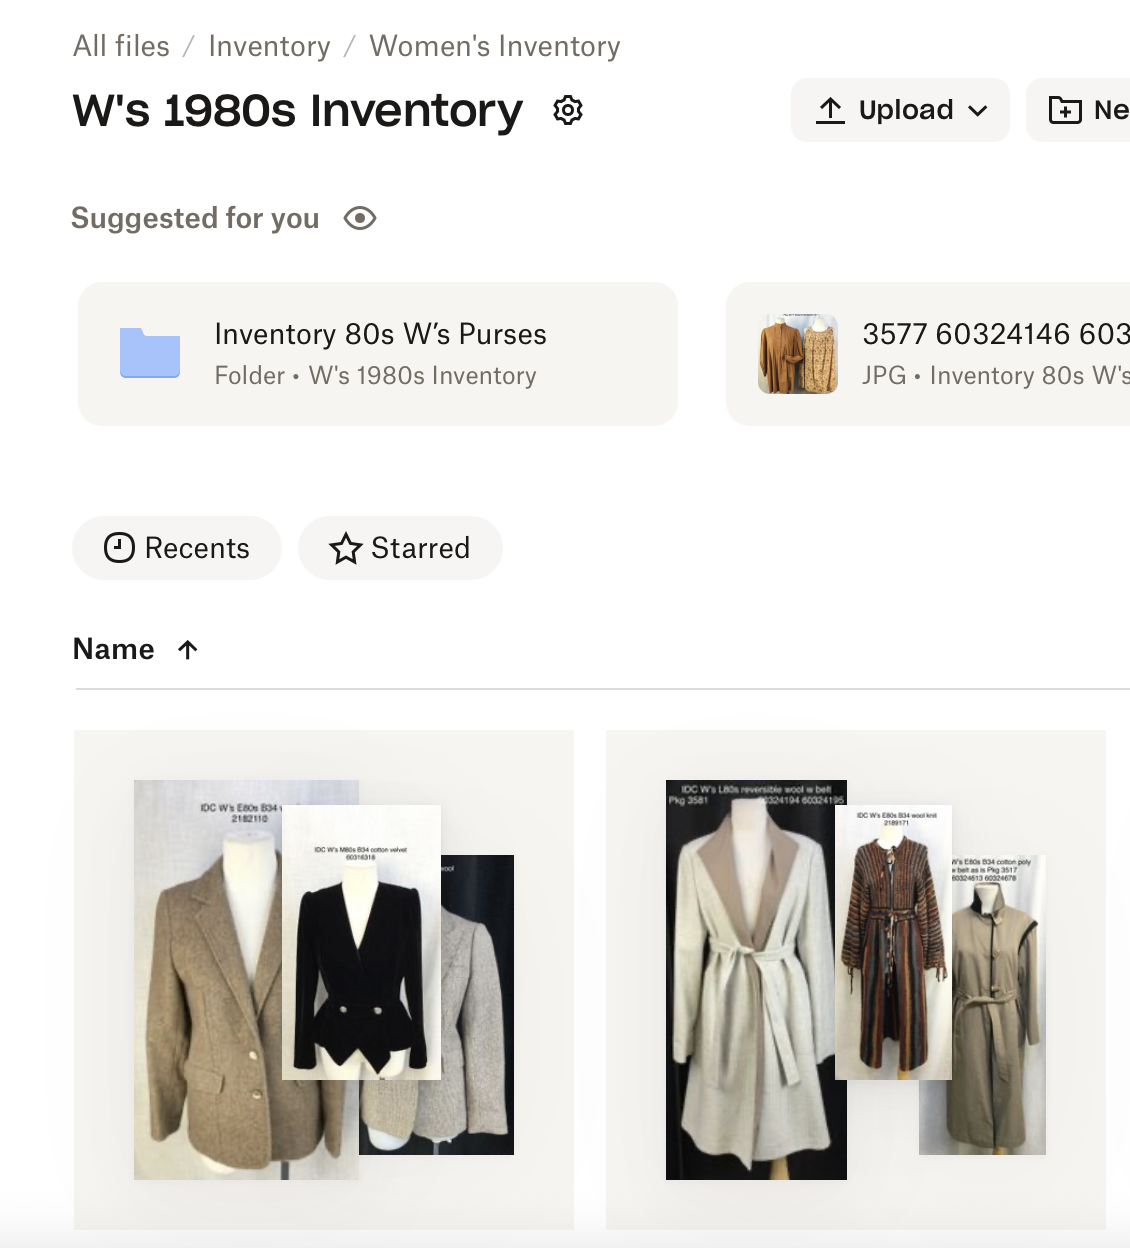Sort by Name column header
The image size is (1130, 1248).
pyautogui.click(x=114, y=649)
